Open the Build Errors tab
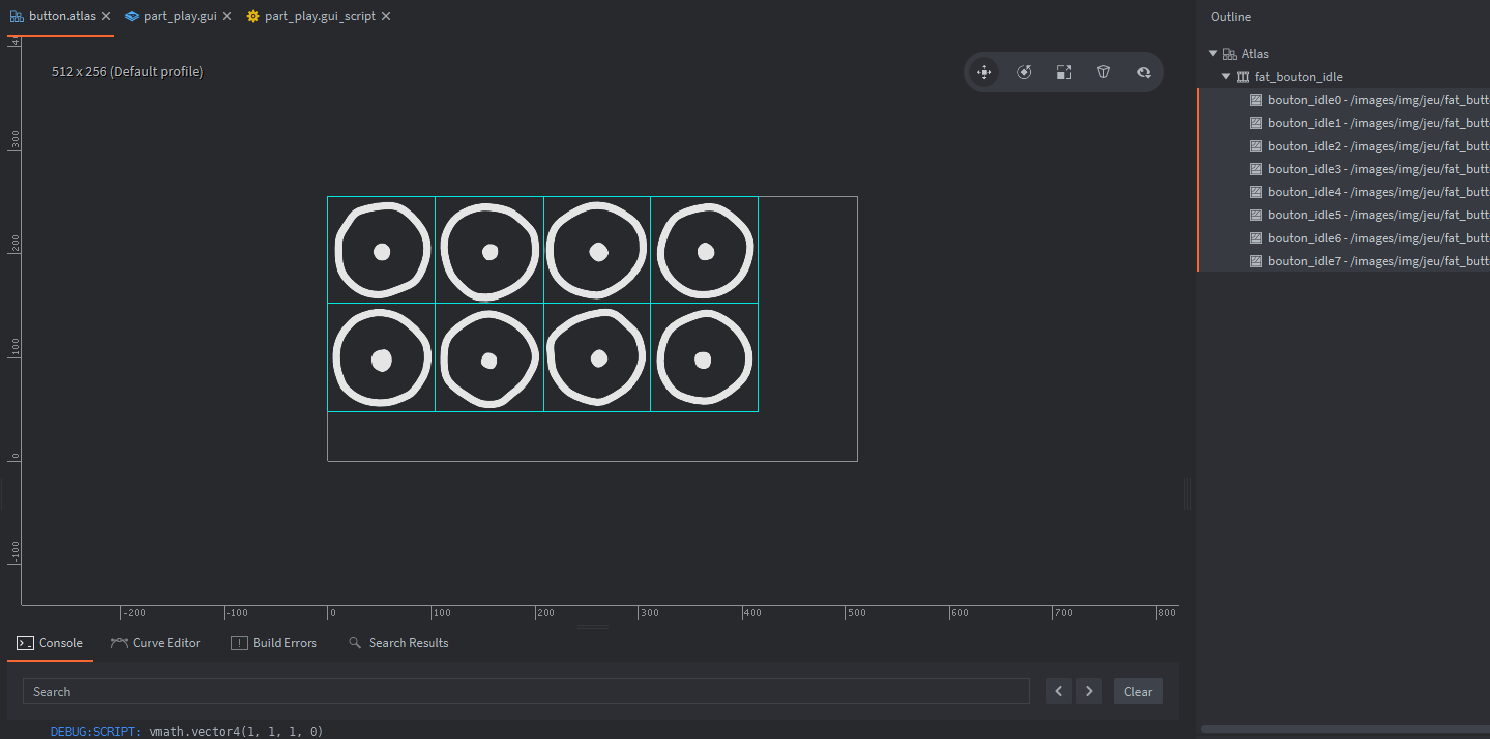This screenshot has height=739, width=1490. tap(274, 643)
